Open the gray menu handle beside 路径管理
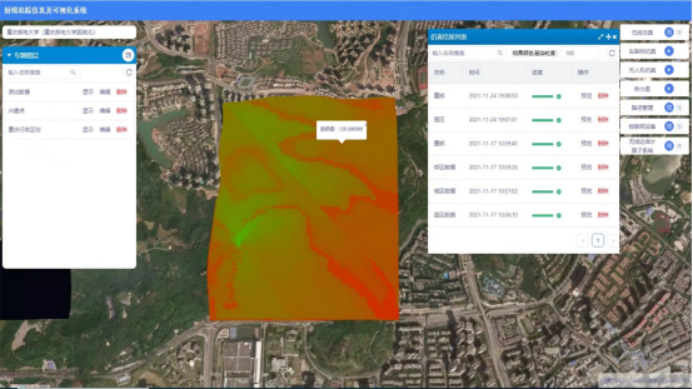This screenshot has height=389, width=693. pyautogui.click(x=680, y=107)
